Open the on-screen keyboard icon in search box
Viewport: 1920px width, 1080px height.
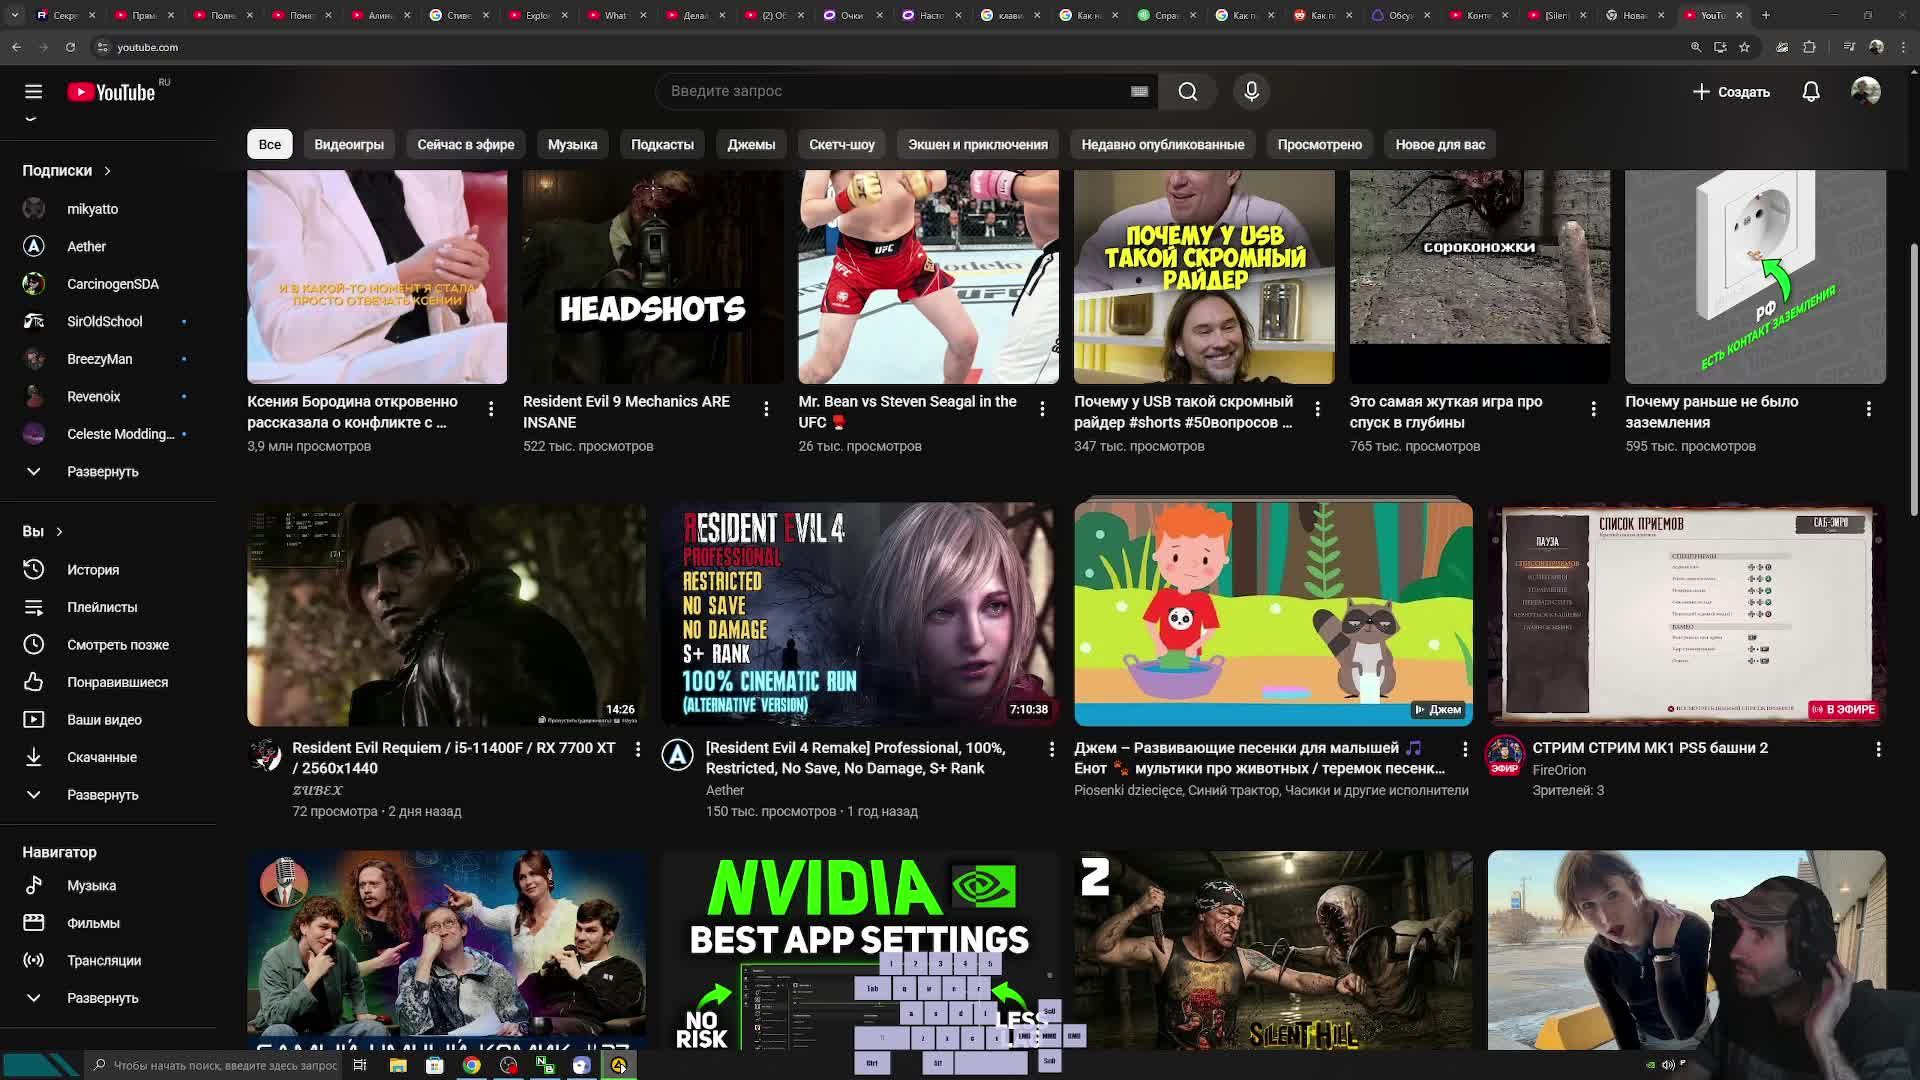[x=1139, y=92]
